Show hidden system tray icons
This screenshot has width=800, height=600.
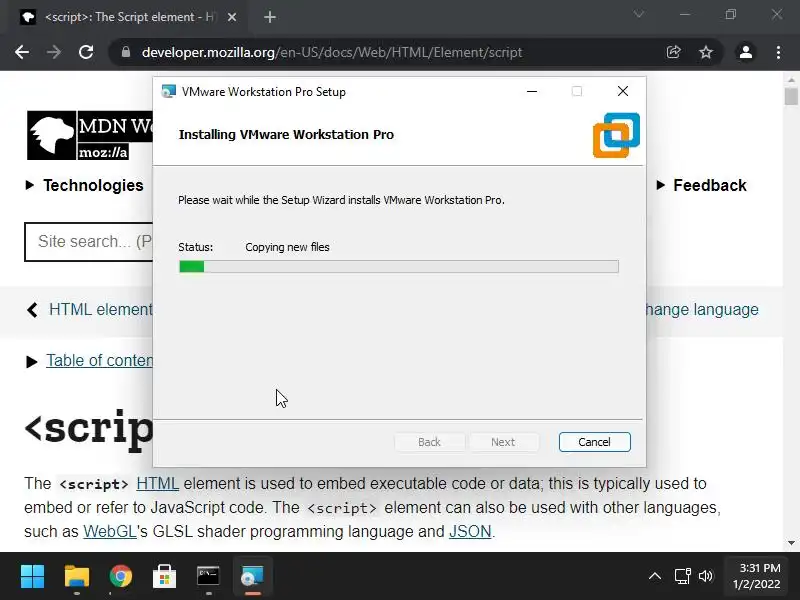655,577
